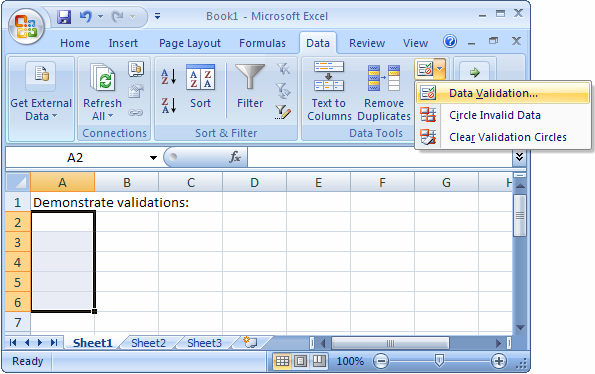Open the custom Sort dialog
This screenshot has width=595, height=374.
point(200,86)
